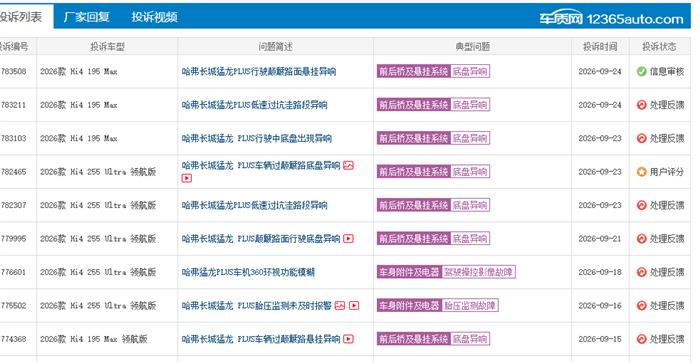
Task: Click the 车质网 12365auto.com logo
Action: (611, 18)
